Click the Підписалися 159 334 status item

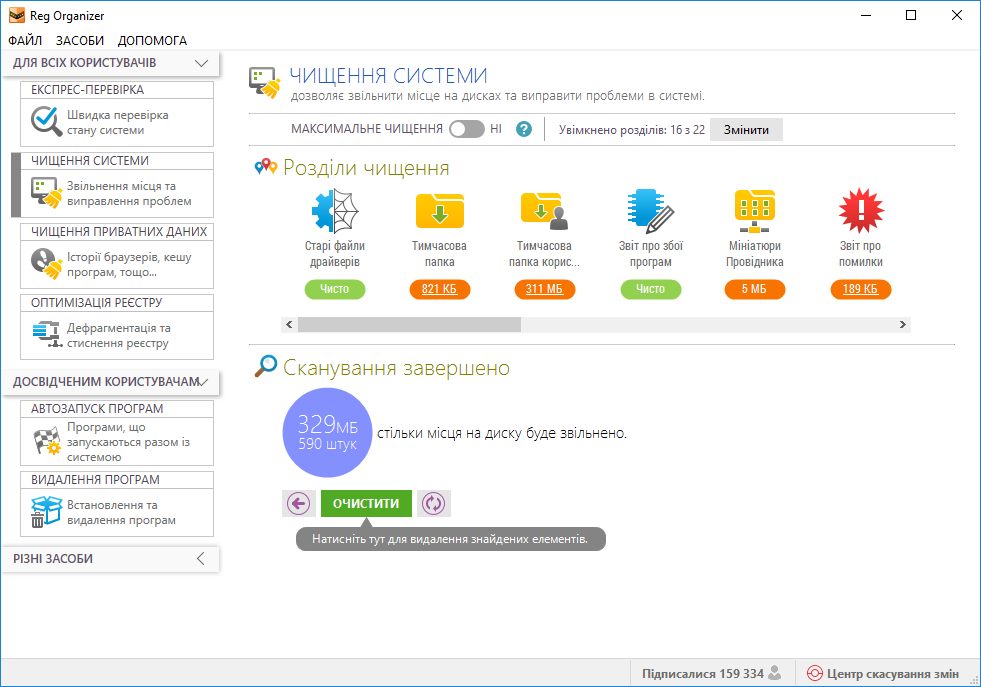click(x=712, y=674)
